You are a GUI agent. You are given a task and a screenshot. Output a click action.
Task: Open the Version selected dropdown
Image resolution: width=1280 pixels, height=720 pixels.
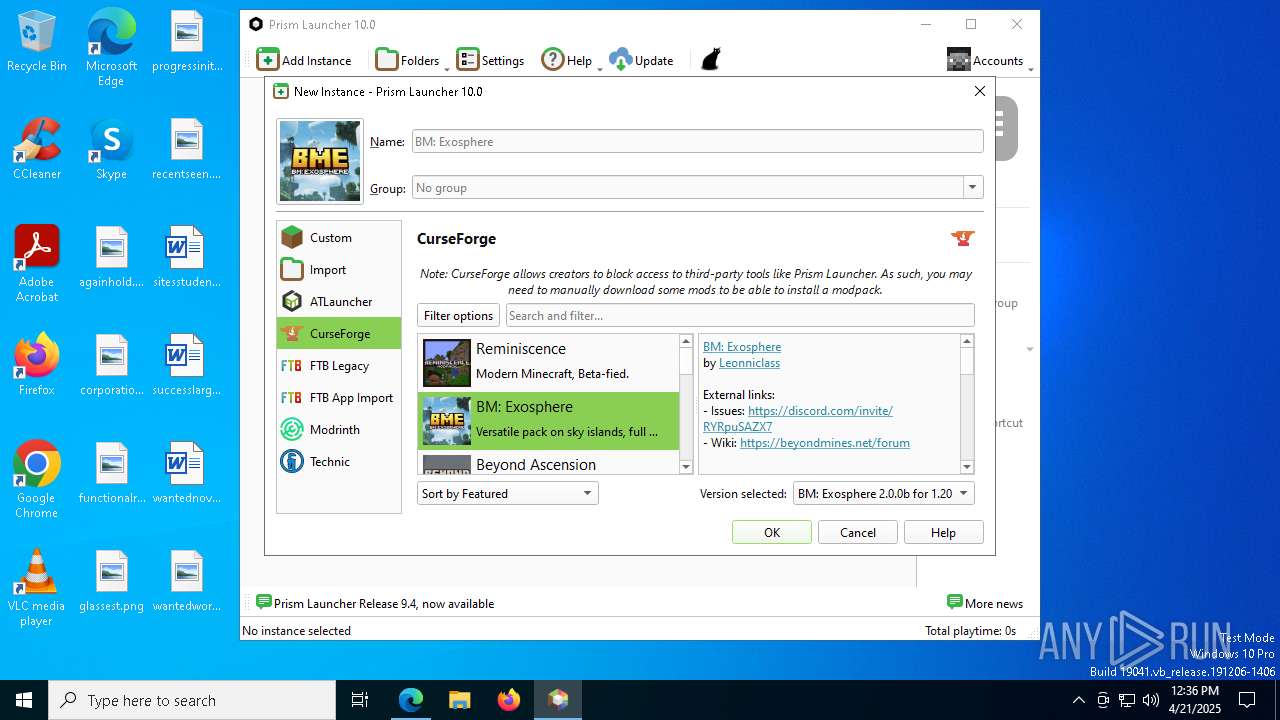[x=883, y=493]
